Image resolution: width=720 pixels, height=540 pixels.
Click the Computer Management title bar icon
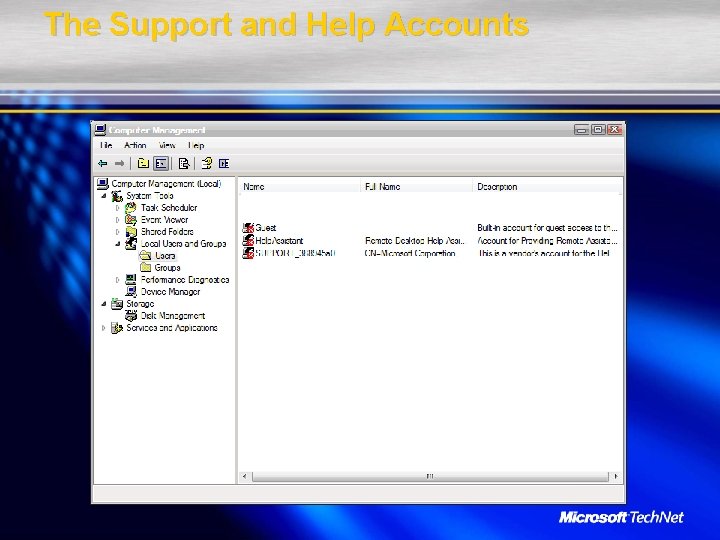100,130
